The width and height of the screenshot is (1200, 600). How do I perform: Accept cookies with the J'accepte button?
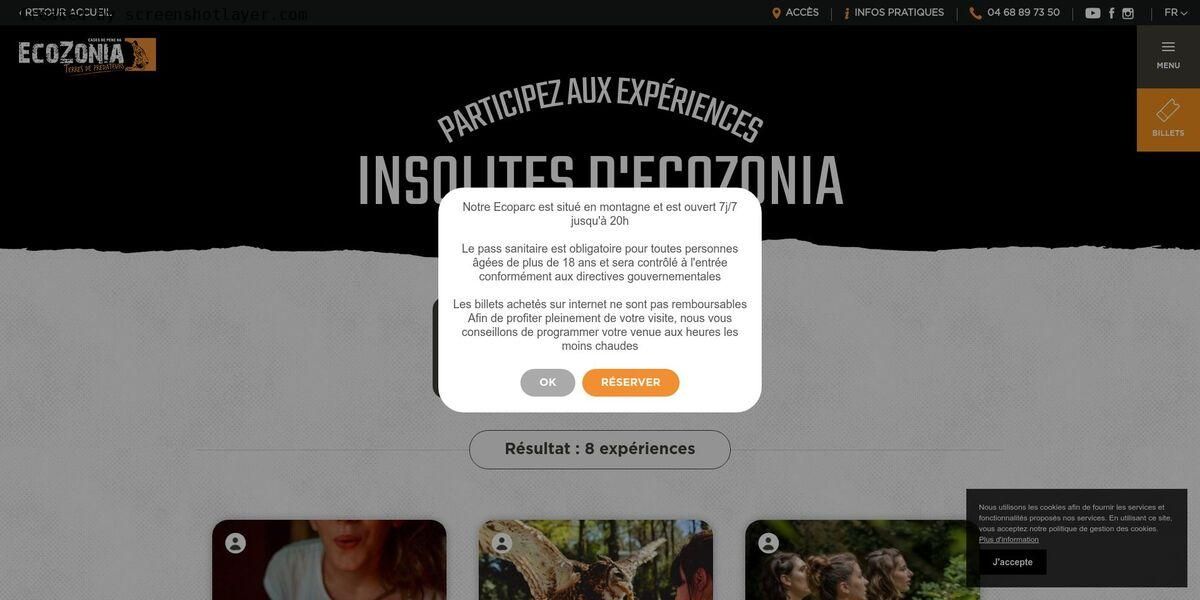[x=1013, y=562]
